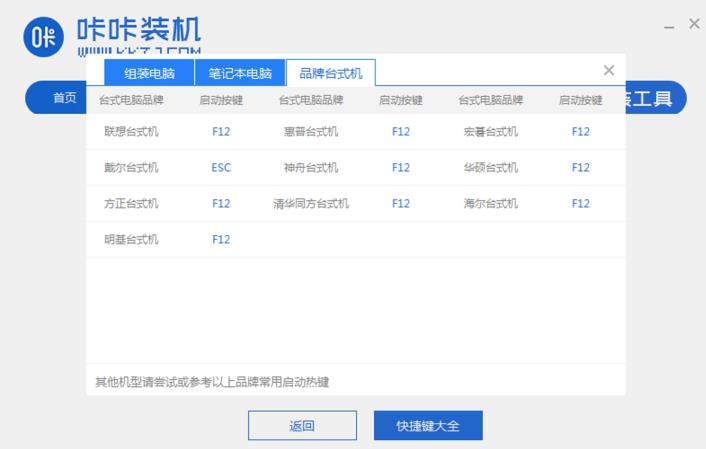Switch to the 笔记本电脑 tab
706x449 pixels.
[x=240, y=73]
